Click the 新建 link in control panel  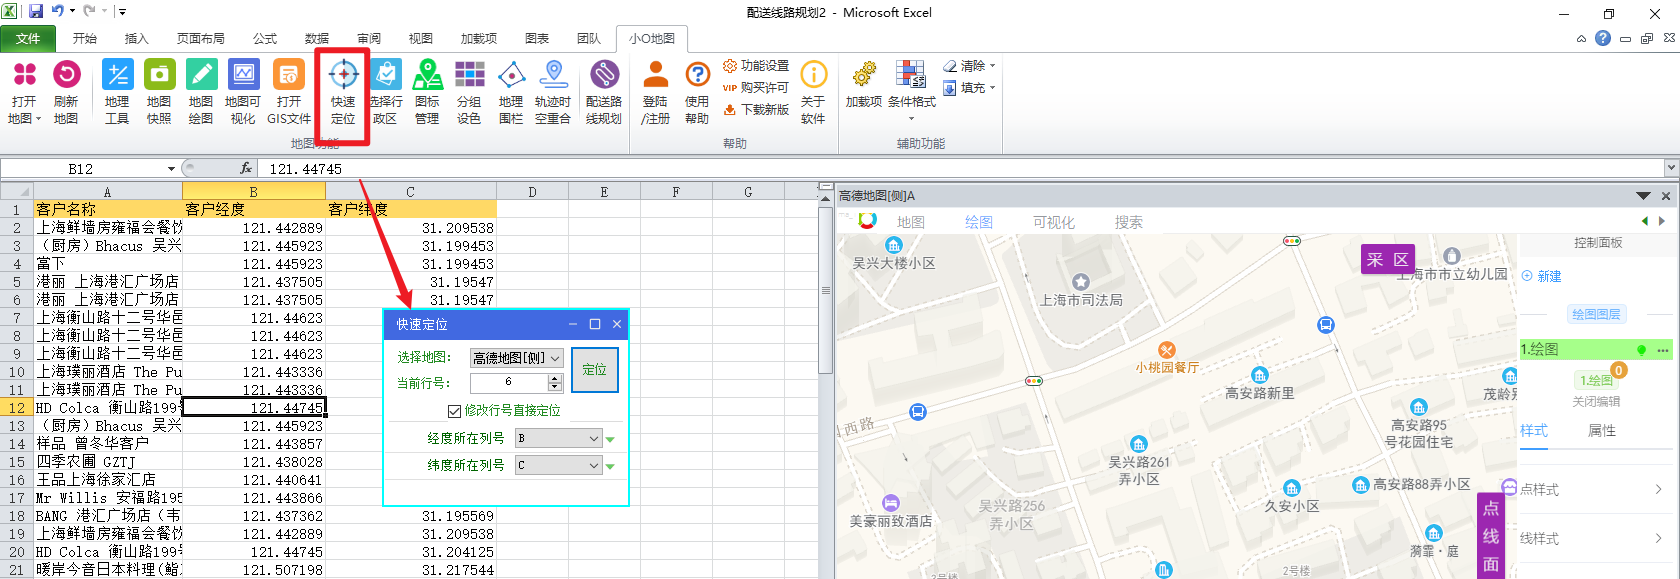click(1542, 276)
